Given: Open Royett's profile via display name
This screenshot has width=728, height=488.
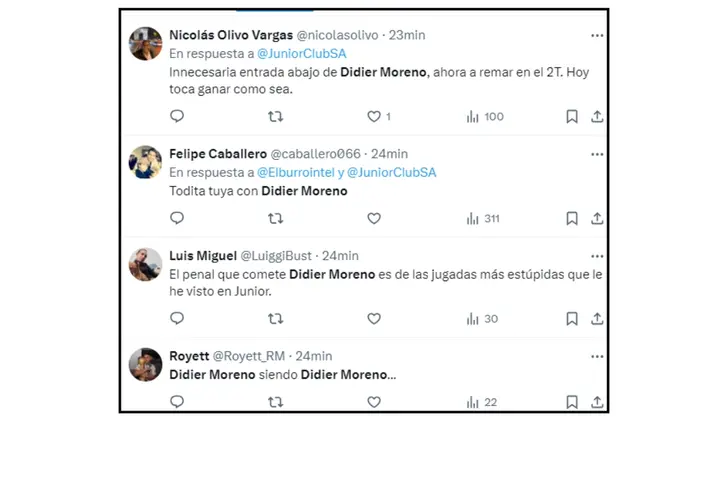Looking at the screenshot, I should tap(189, 356).
